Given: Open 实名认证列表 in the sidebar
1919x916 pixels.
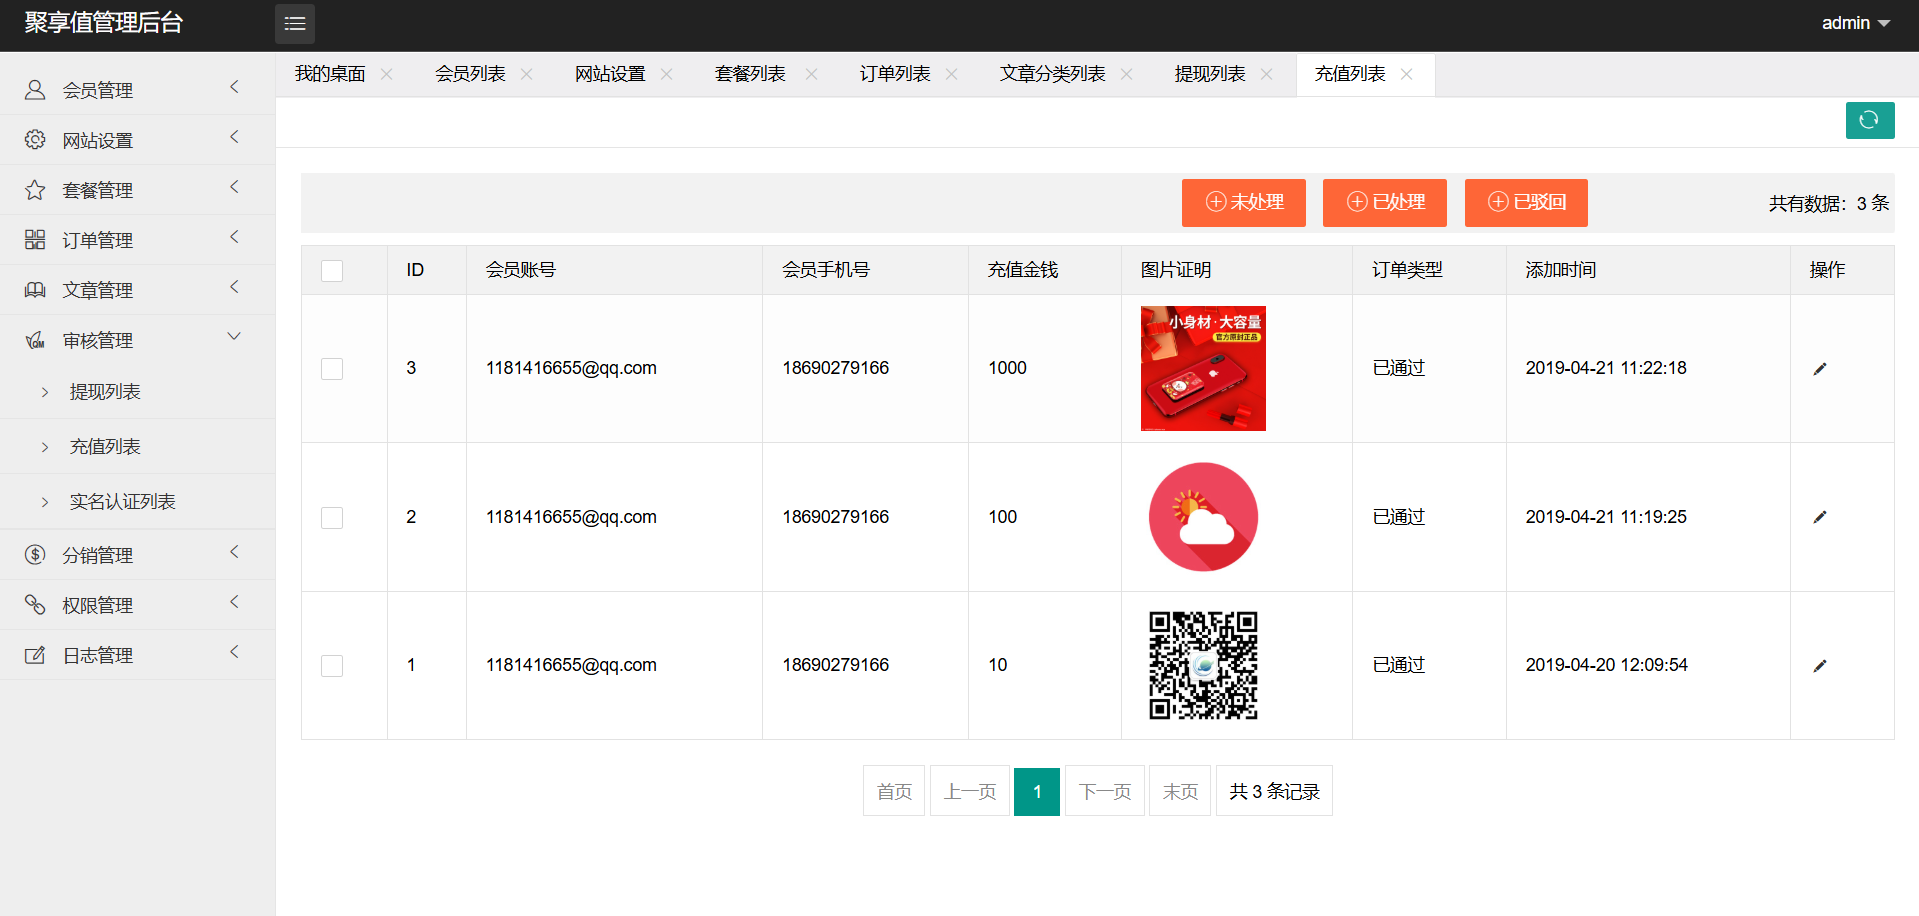Looking at the screenshot, I should point(122,501).
